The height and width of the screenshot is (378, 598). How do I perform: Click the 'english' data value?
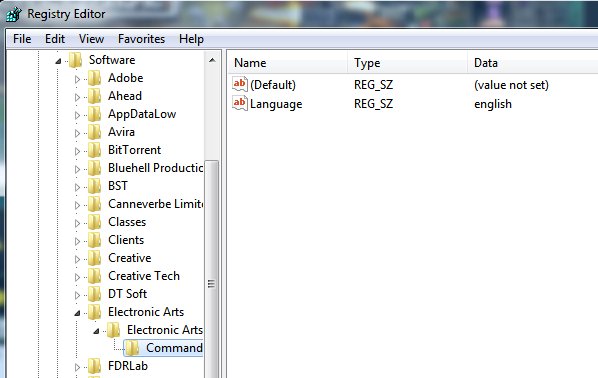click(x=493, y=104)
